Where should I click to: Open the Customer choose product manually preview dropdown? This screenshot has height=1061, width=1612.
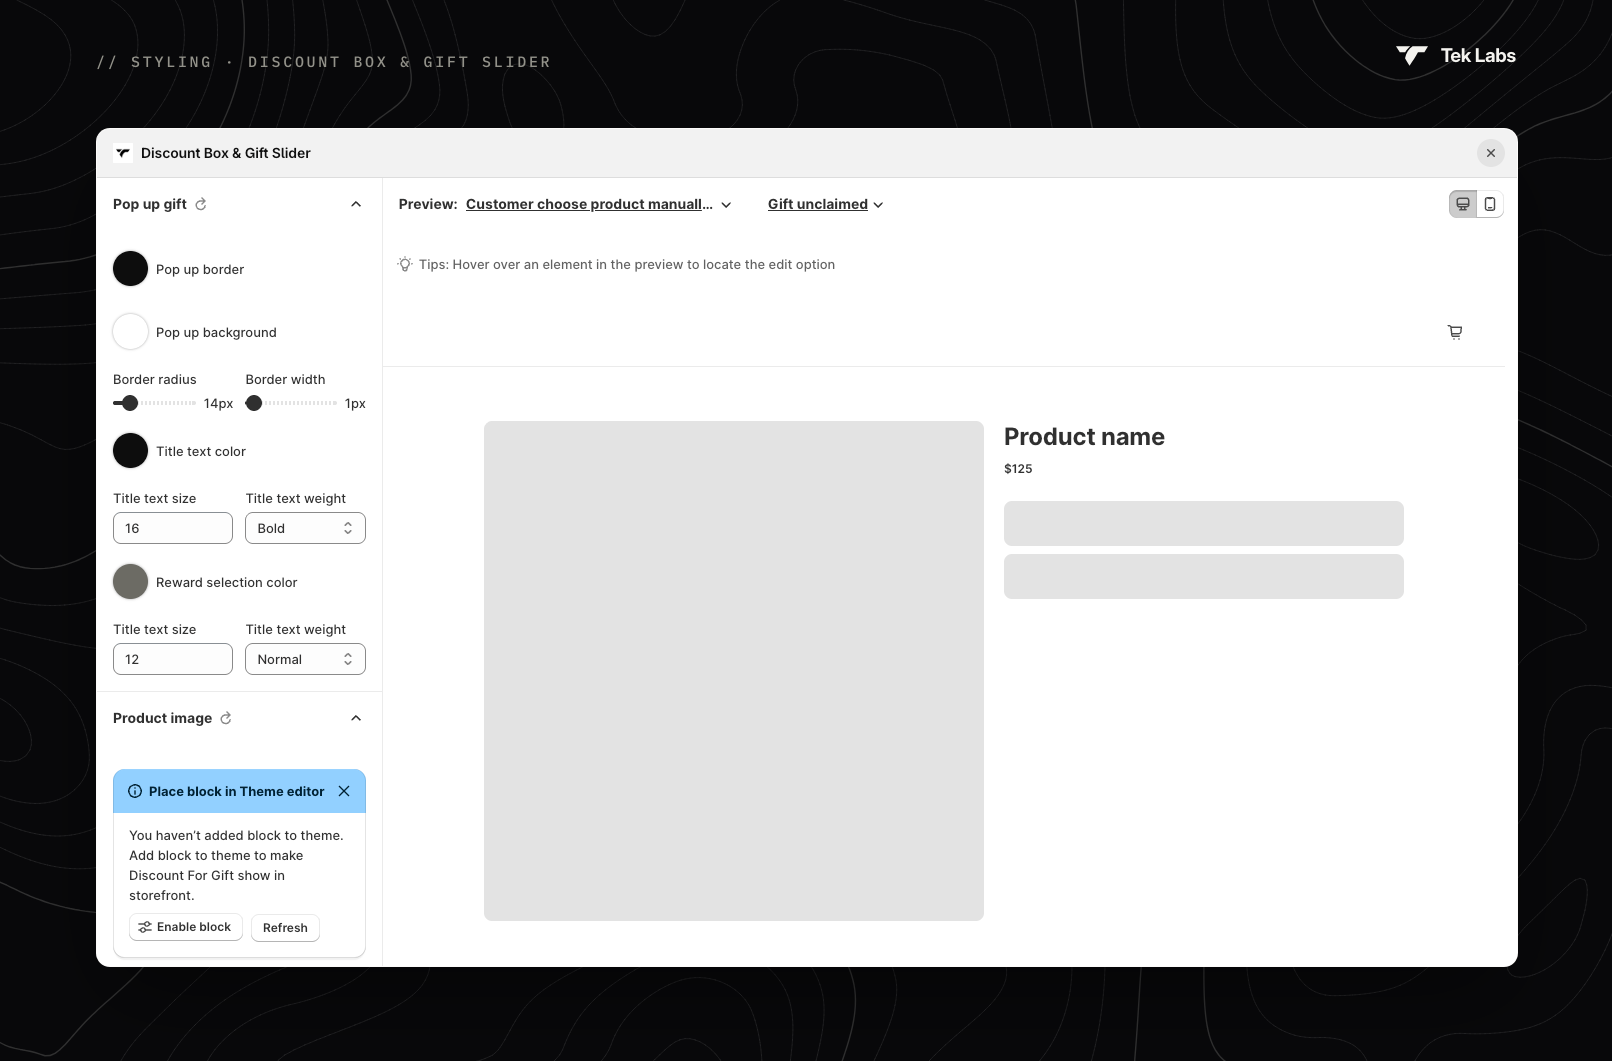599,204
